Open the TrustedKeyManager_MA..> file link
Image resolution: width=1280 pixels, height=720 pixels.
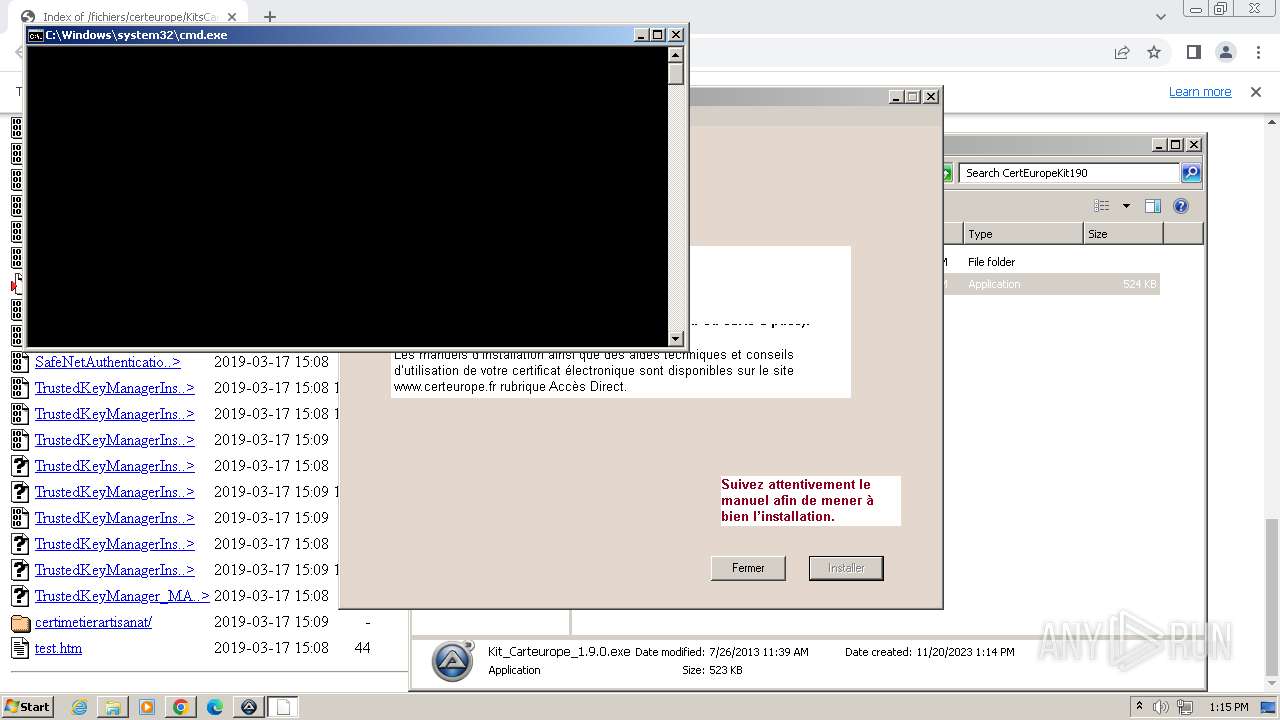click(122, 596)
